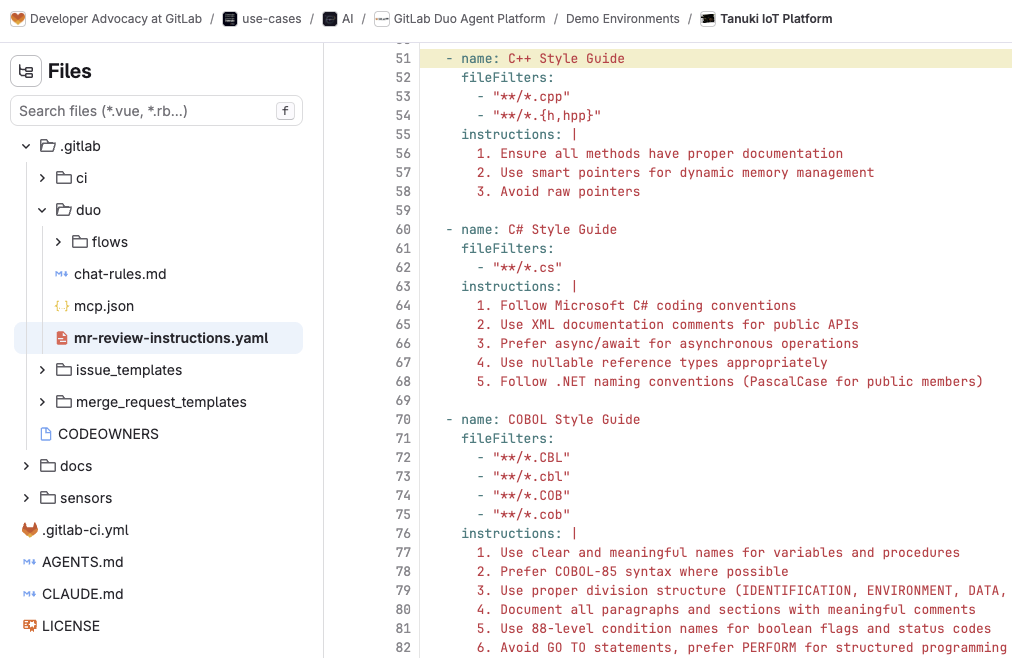Open chat-rules.md in the file tree
The height and width of the screenshot is (658, 1012).
click(x=120, y=274)
